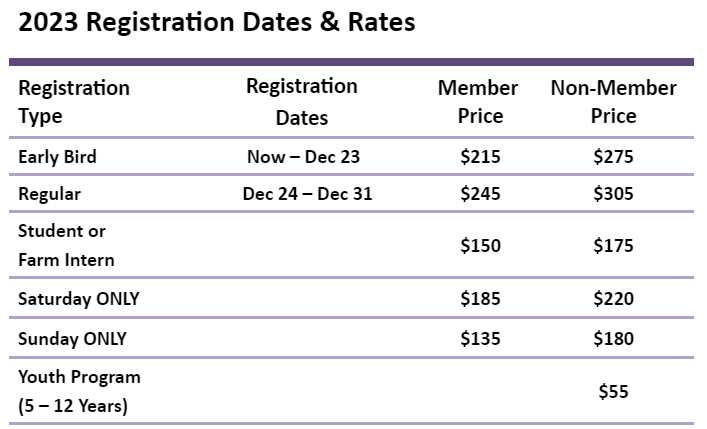Click the "Now – Dec 23" date cell
The image size is (707, 429).
click(303, 156)
